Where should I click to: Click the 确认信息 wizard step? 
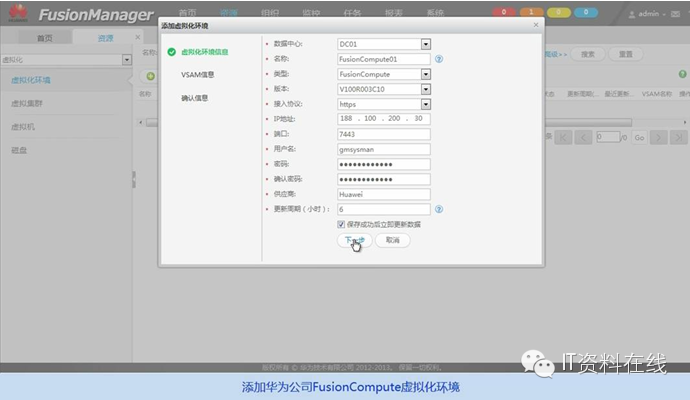click(195, 98)
